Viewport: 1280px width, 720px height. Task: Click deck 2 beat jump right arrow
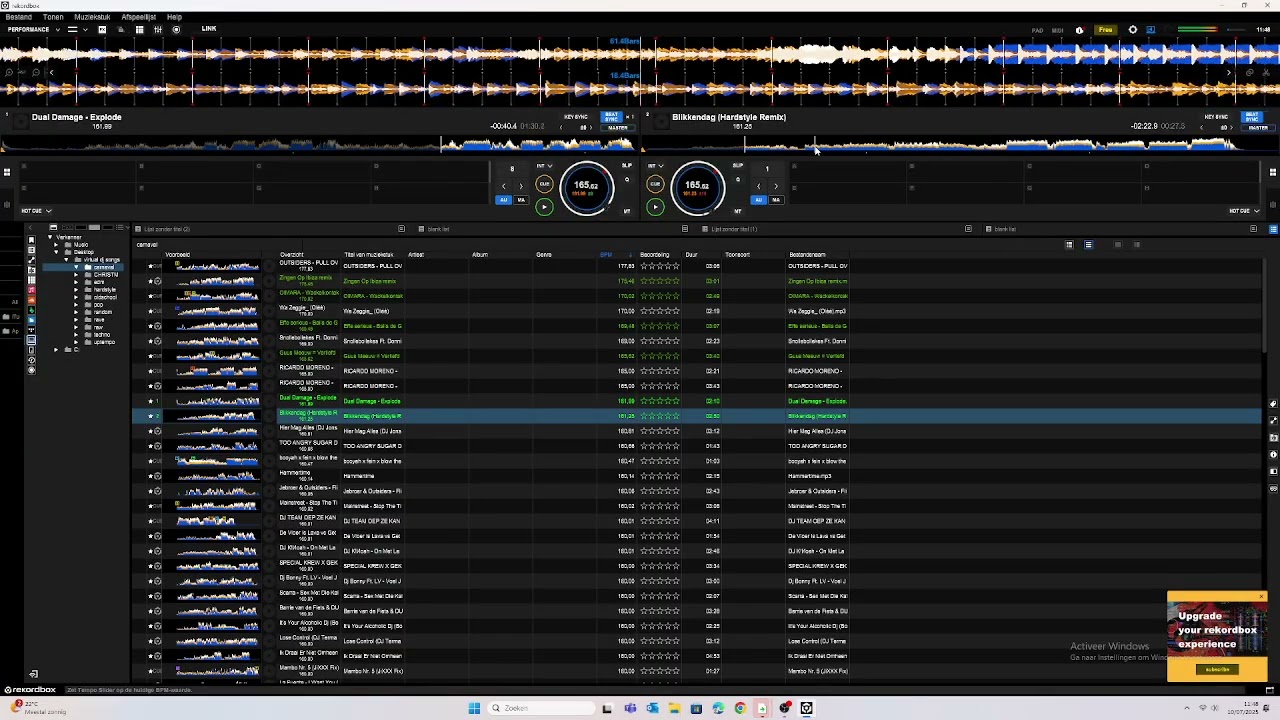pos(776,186)
